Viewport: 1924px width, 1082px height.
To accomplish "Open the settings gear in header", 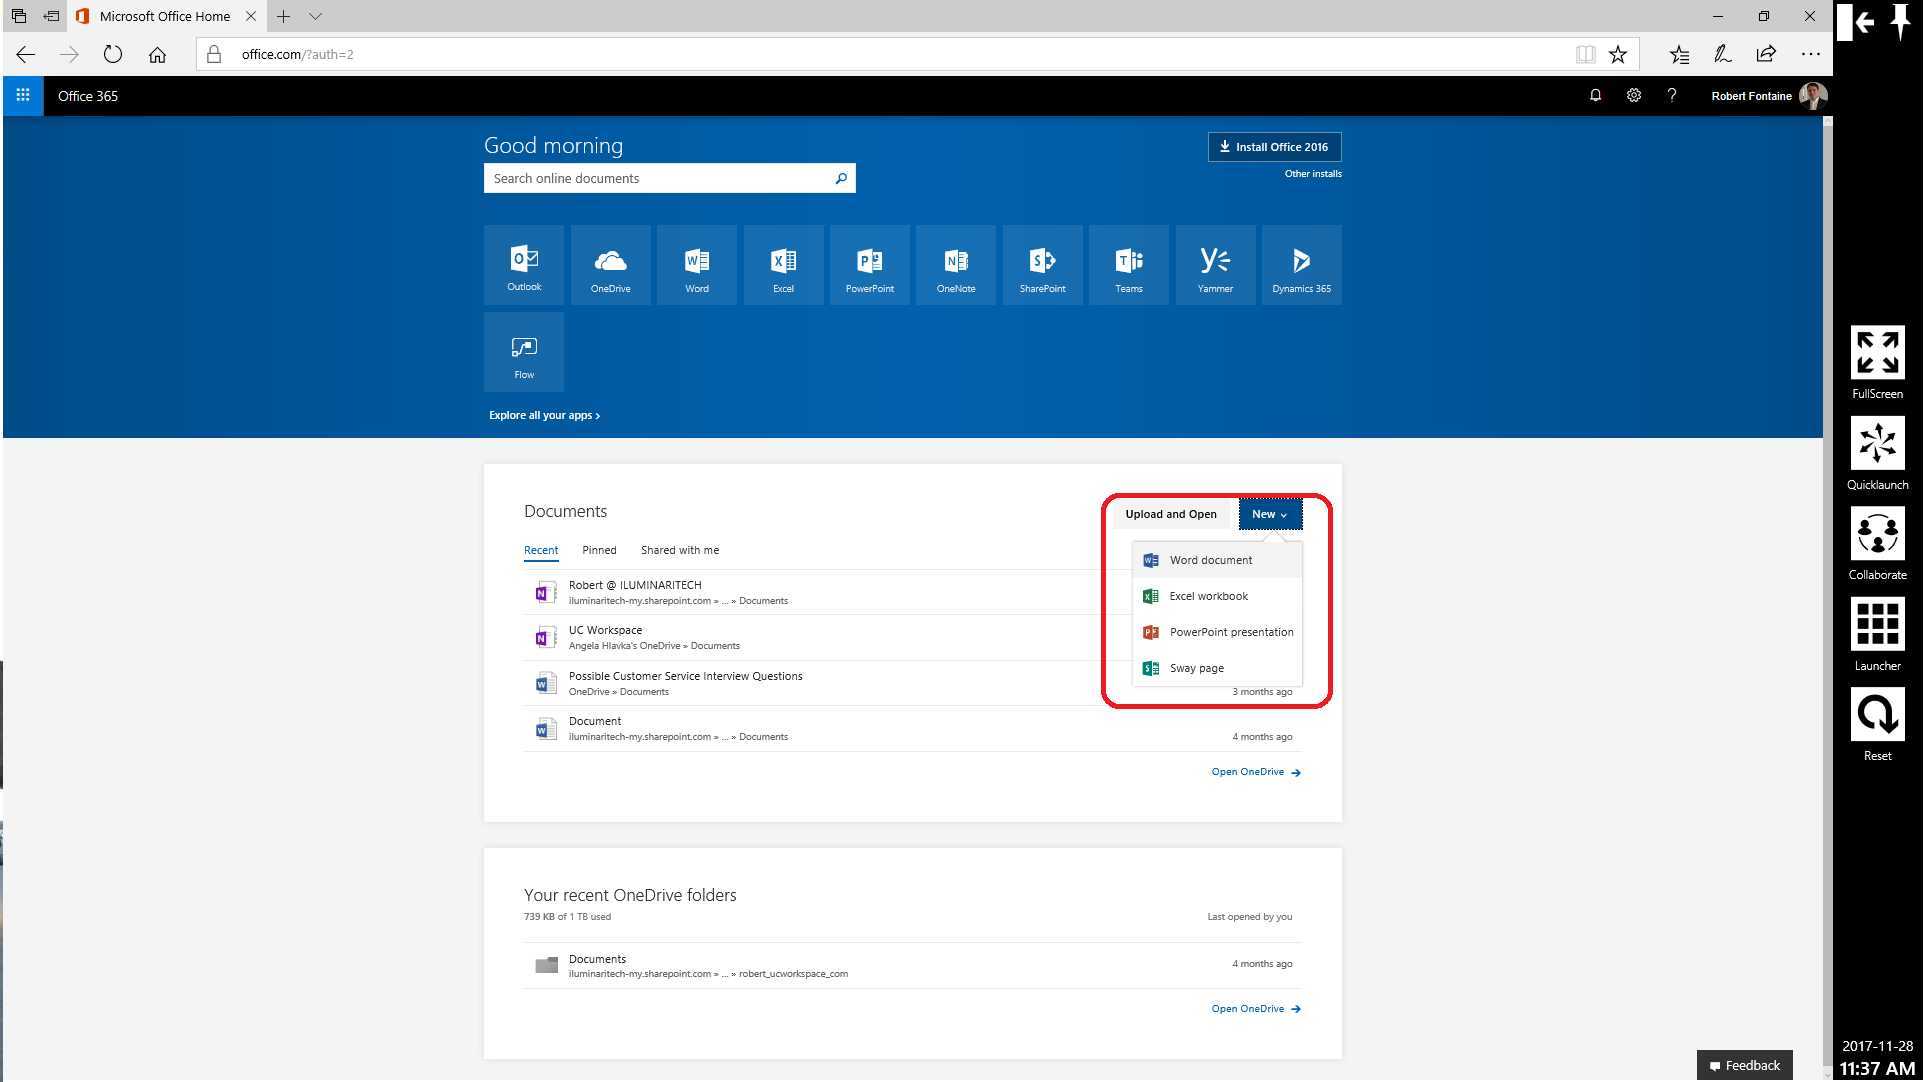I will click(1633, 96).
